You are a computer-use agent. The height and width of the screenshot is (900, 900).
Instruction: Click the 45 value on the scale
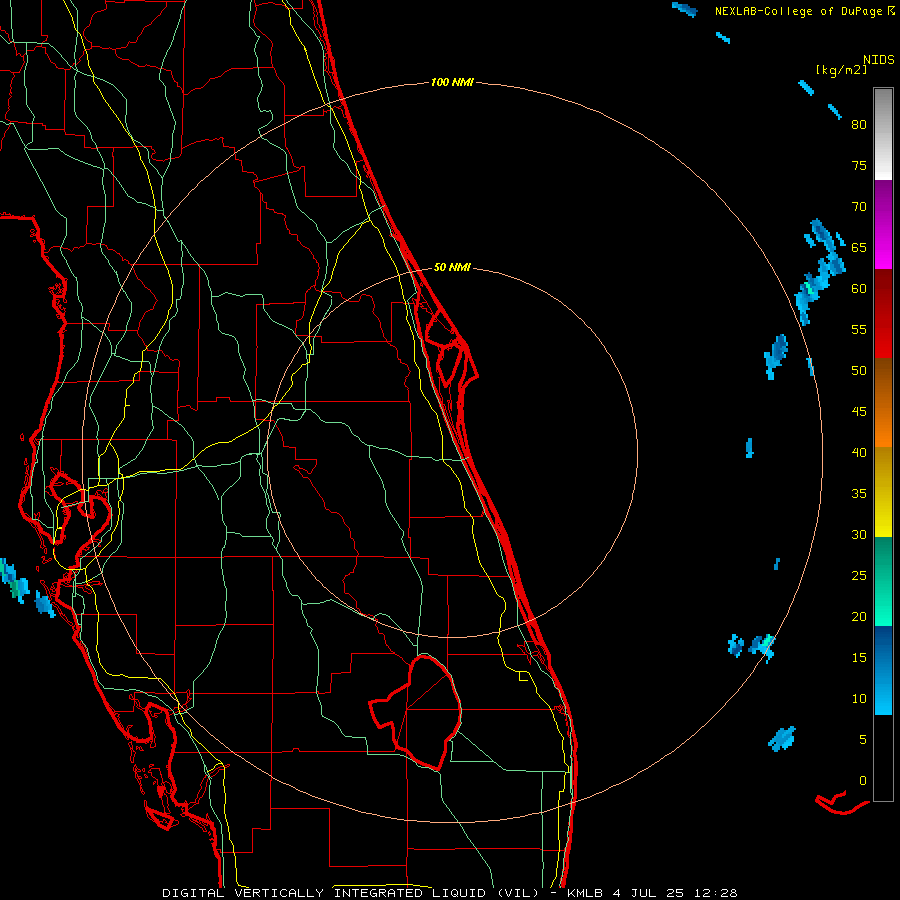859,412
